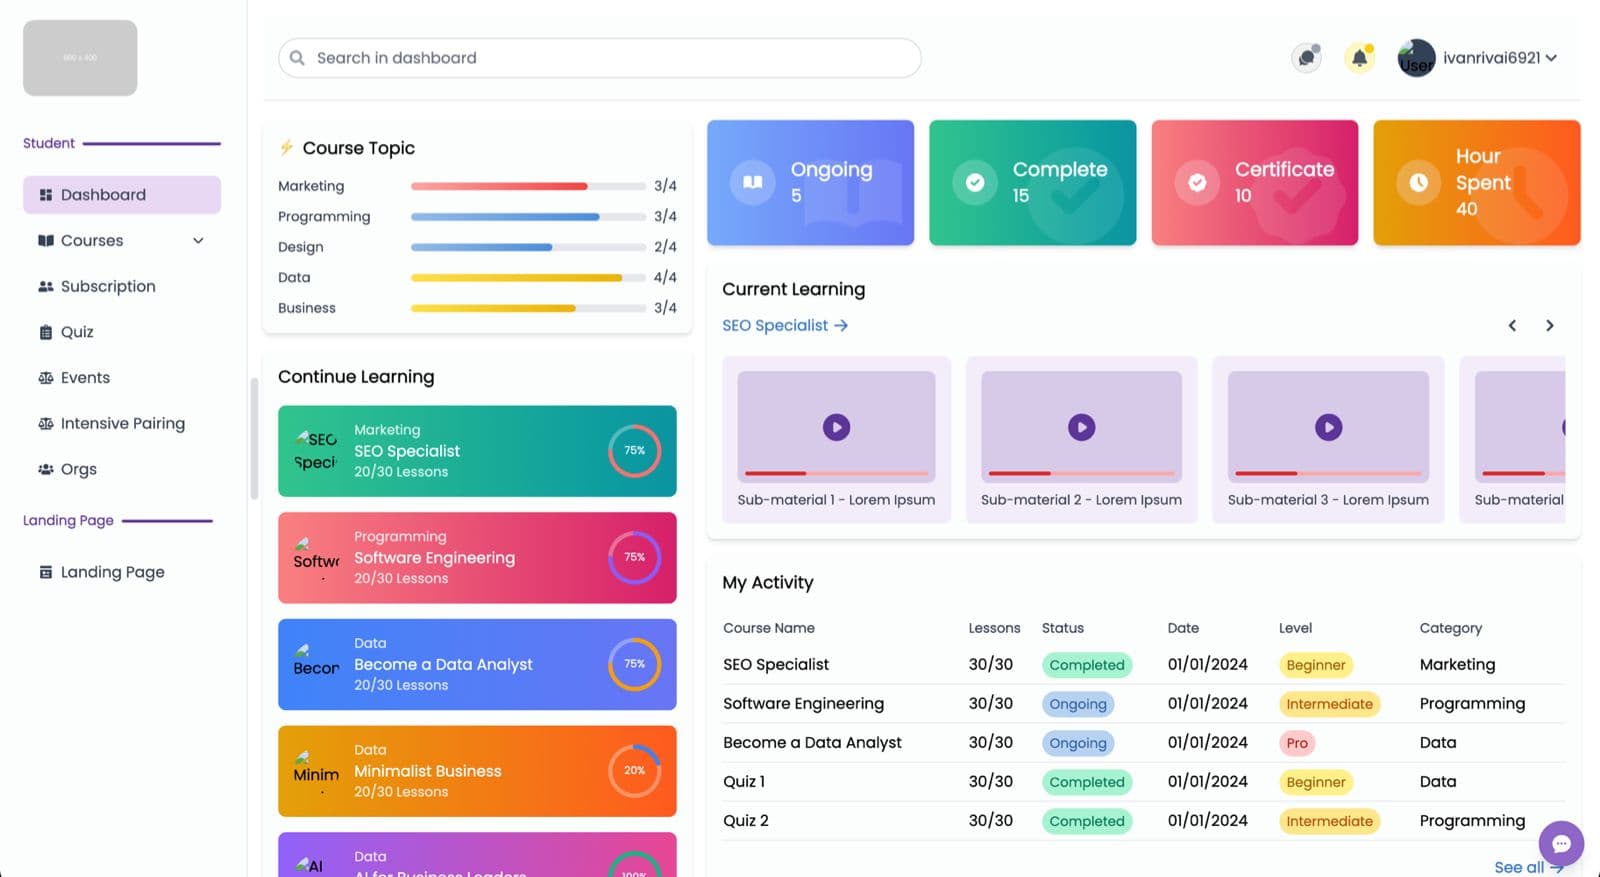Click the checkmark icon on Complete card
Viewport: 1600px width, 877px height.
[x=975, y=182]
